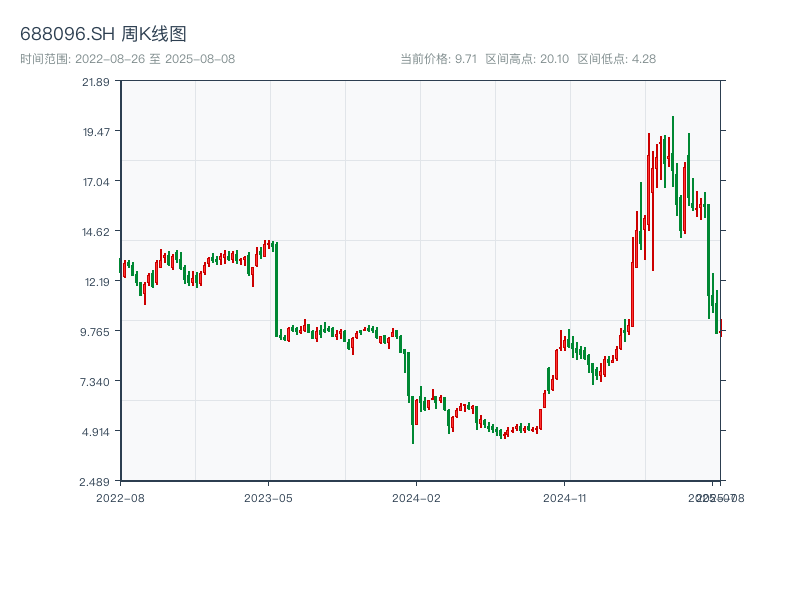Viewport: 800px width, 600px height.
Task: Select the 2023-05 date tick on the x-axis
Action: coord(268,497)
